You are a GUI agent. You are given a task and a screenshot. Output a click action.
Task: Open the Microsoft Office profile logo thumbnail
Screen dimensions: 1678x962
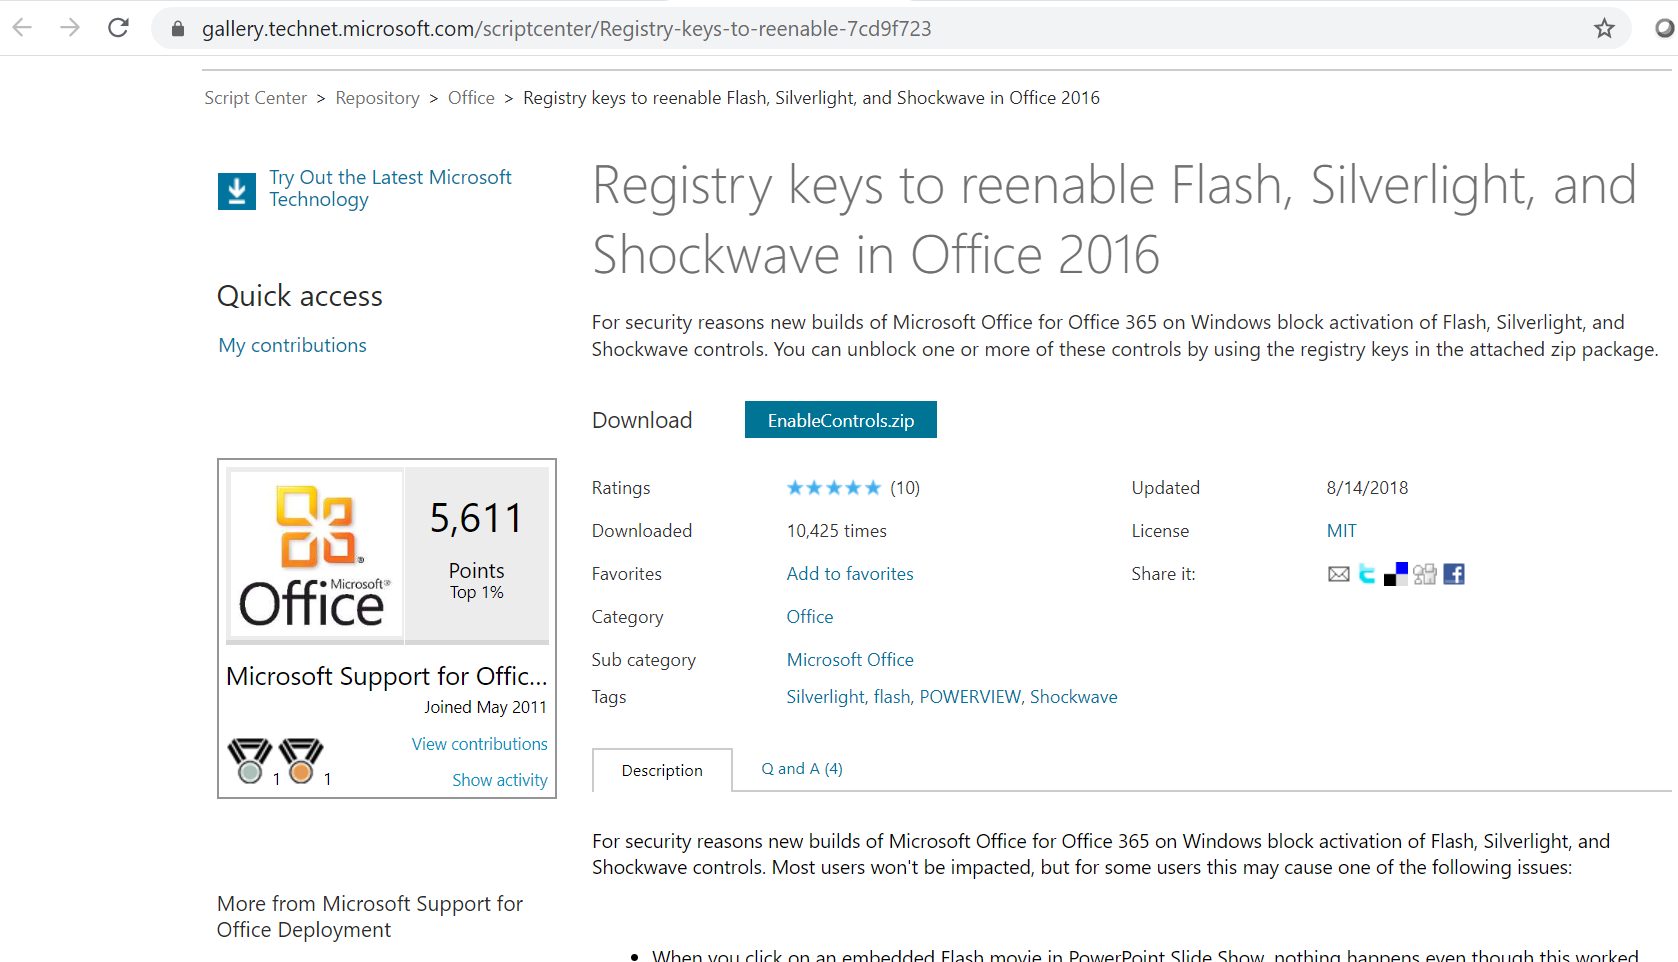[x=315, y=553]
